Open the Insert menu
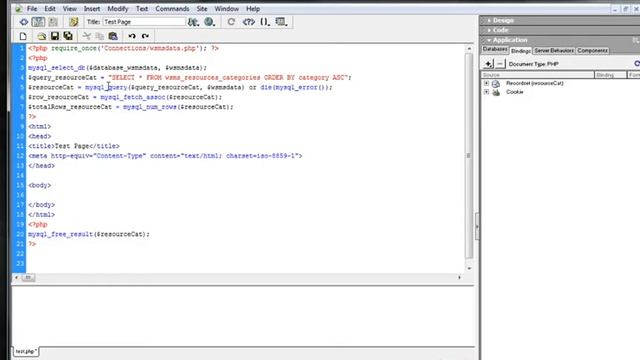640x360 pixels. coord(92,9)
